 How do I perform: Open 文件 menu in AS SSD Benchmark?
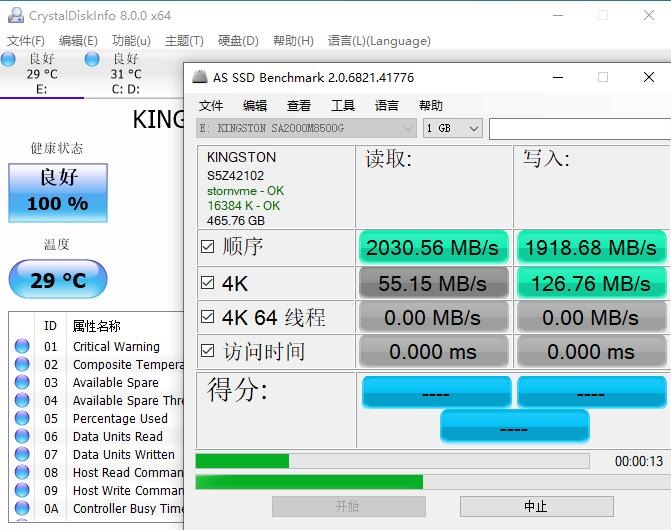211,105
